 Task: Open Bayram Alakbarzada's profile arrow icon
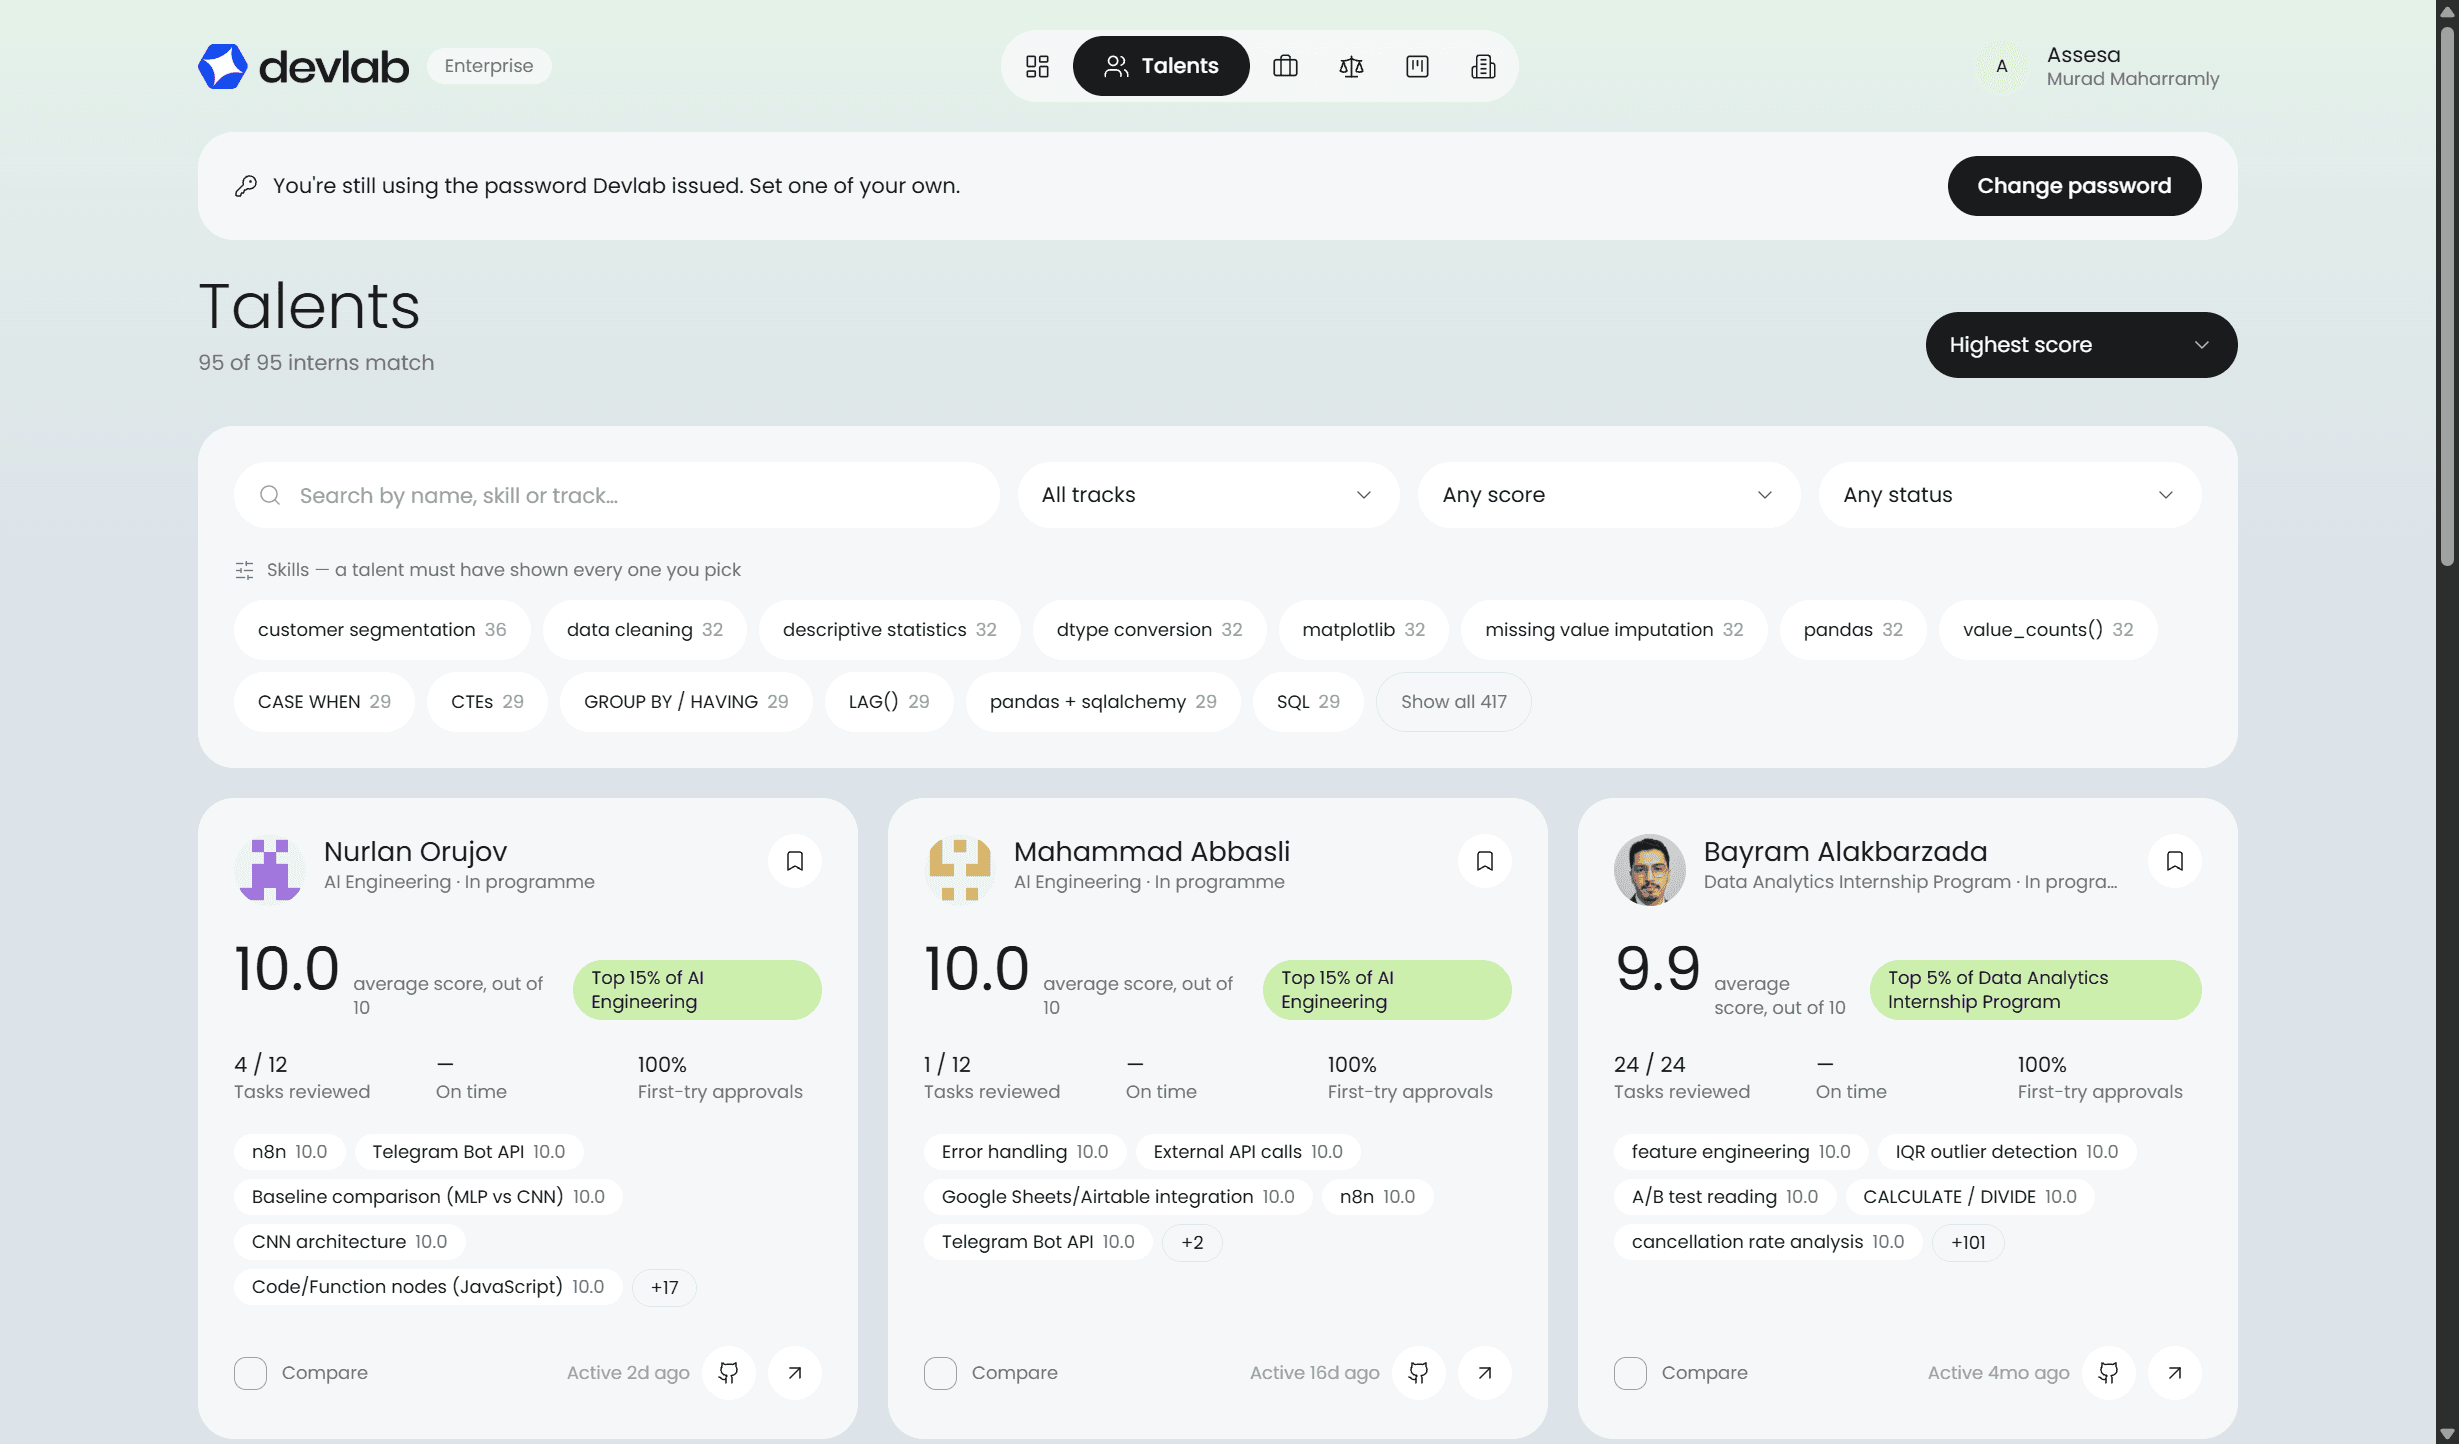(x=2175, y=1373)
